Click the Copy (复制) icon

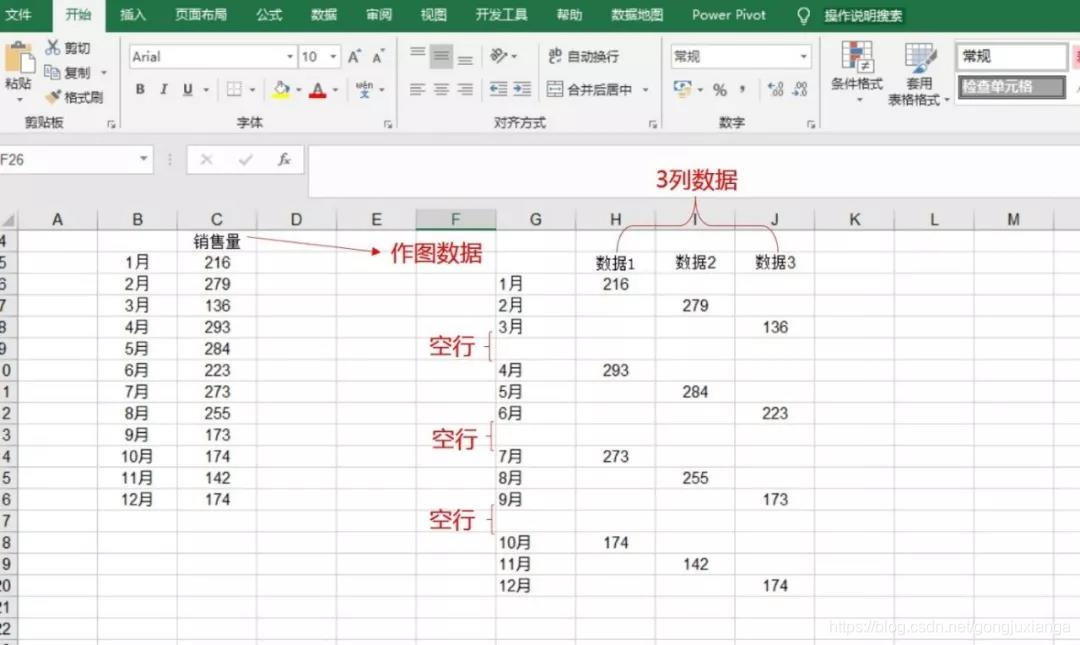[x=52, y=72]
